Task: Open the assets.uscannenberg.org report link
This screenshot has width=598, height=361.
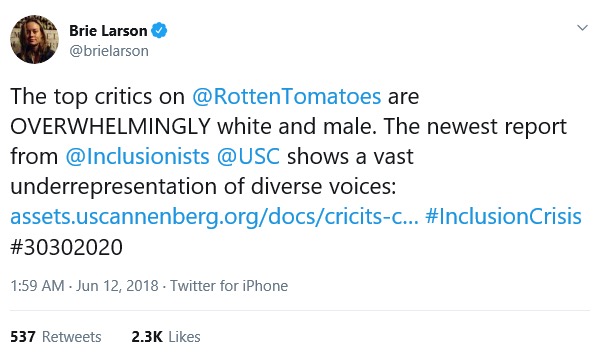Action: click(214, 217)
